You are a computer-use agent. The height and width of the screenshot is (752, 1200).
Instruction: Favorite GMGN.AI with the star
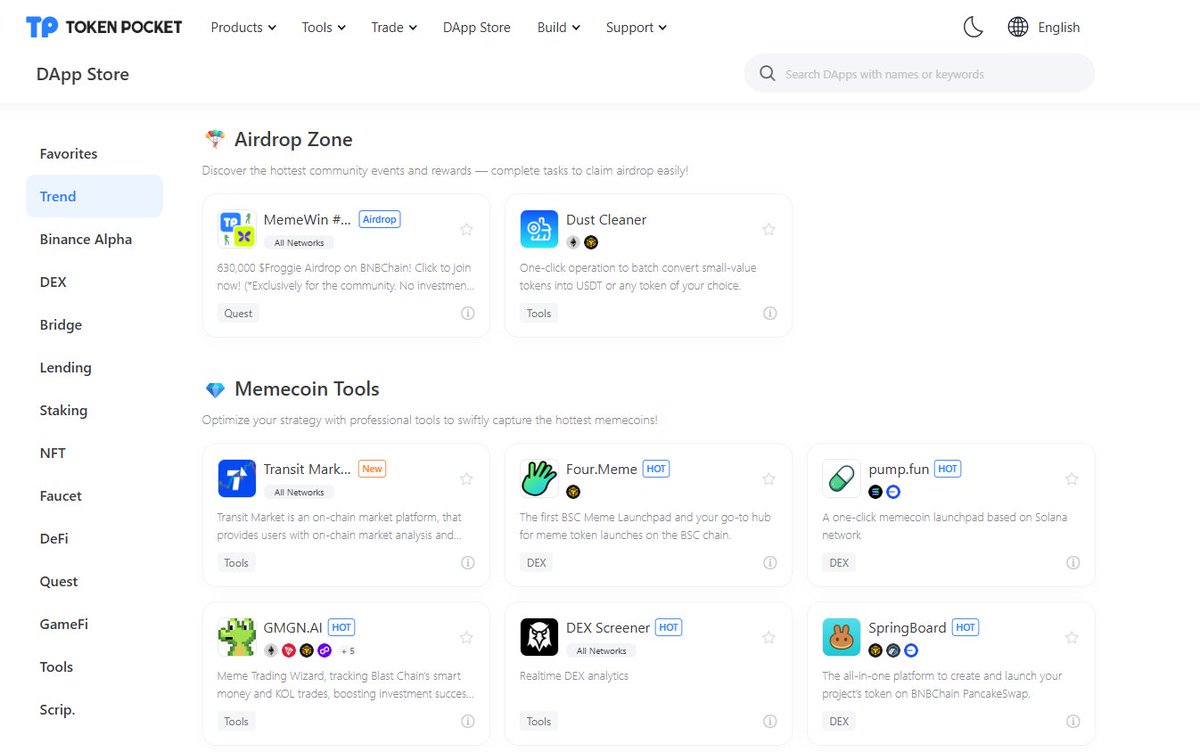[466, 637]
